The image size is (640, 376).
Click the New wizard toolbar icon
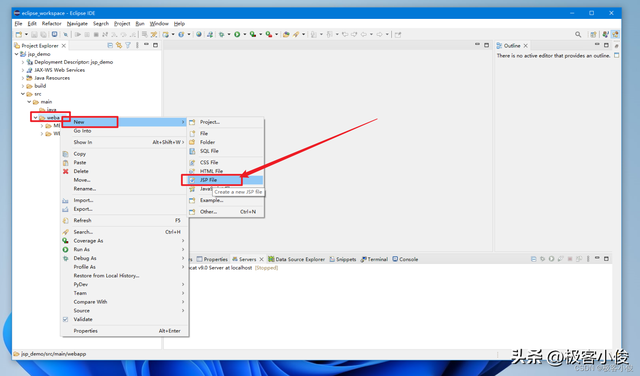(19, 34)
